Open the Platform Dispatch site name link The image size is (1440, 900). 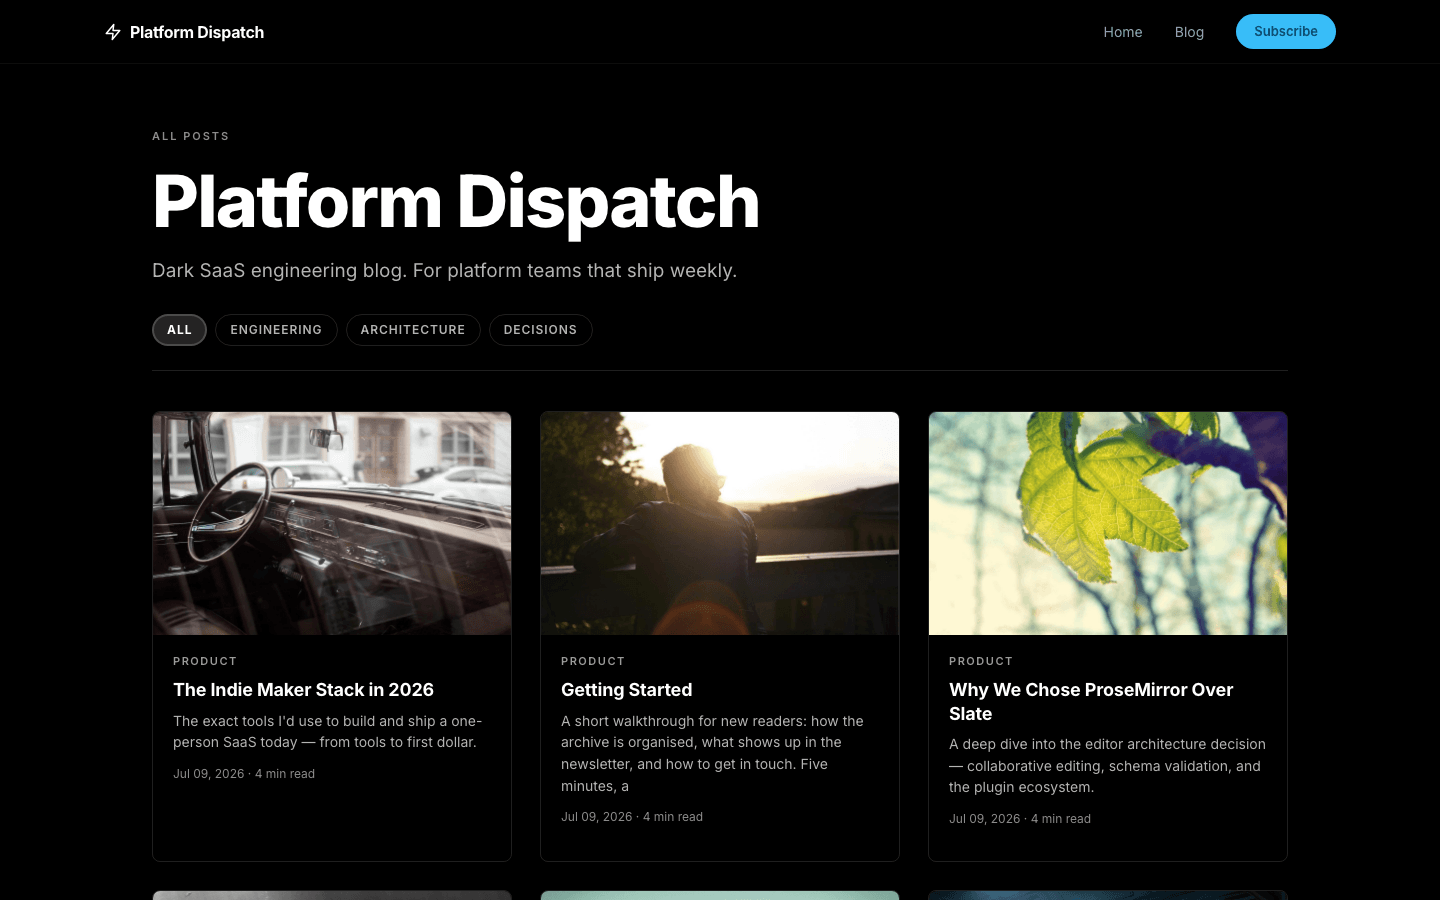point(197,32)
